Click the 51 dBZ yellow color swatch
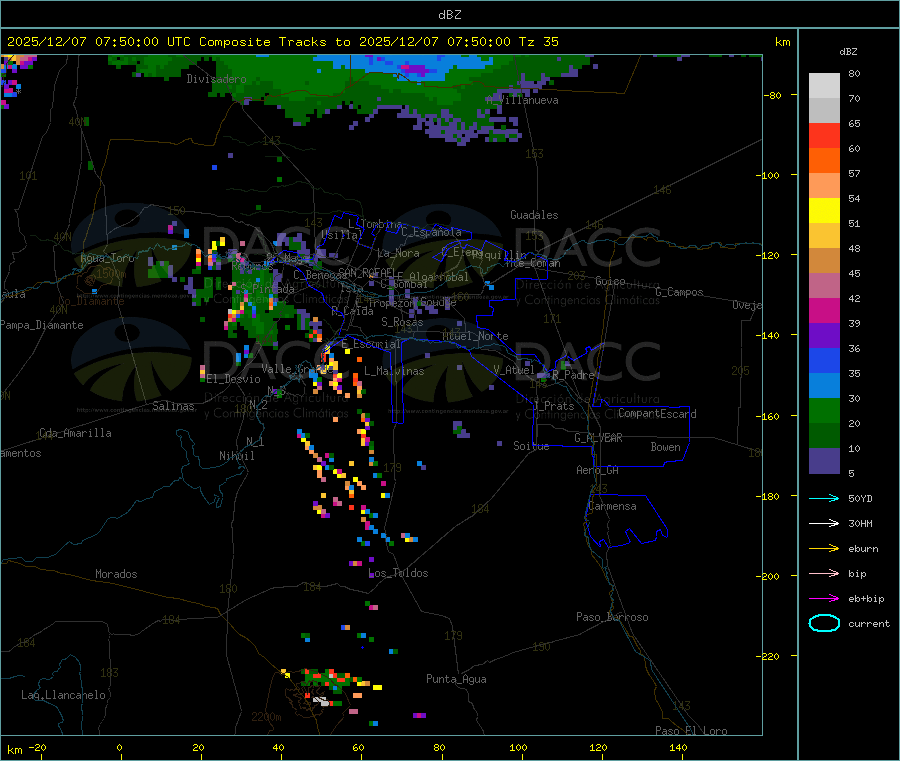Viewport: 900px width, 761px height. coord(824,211)
